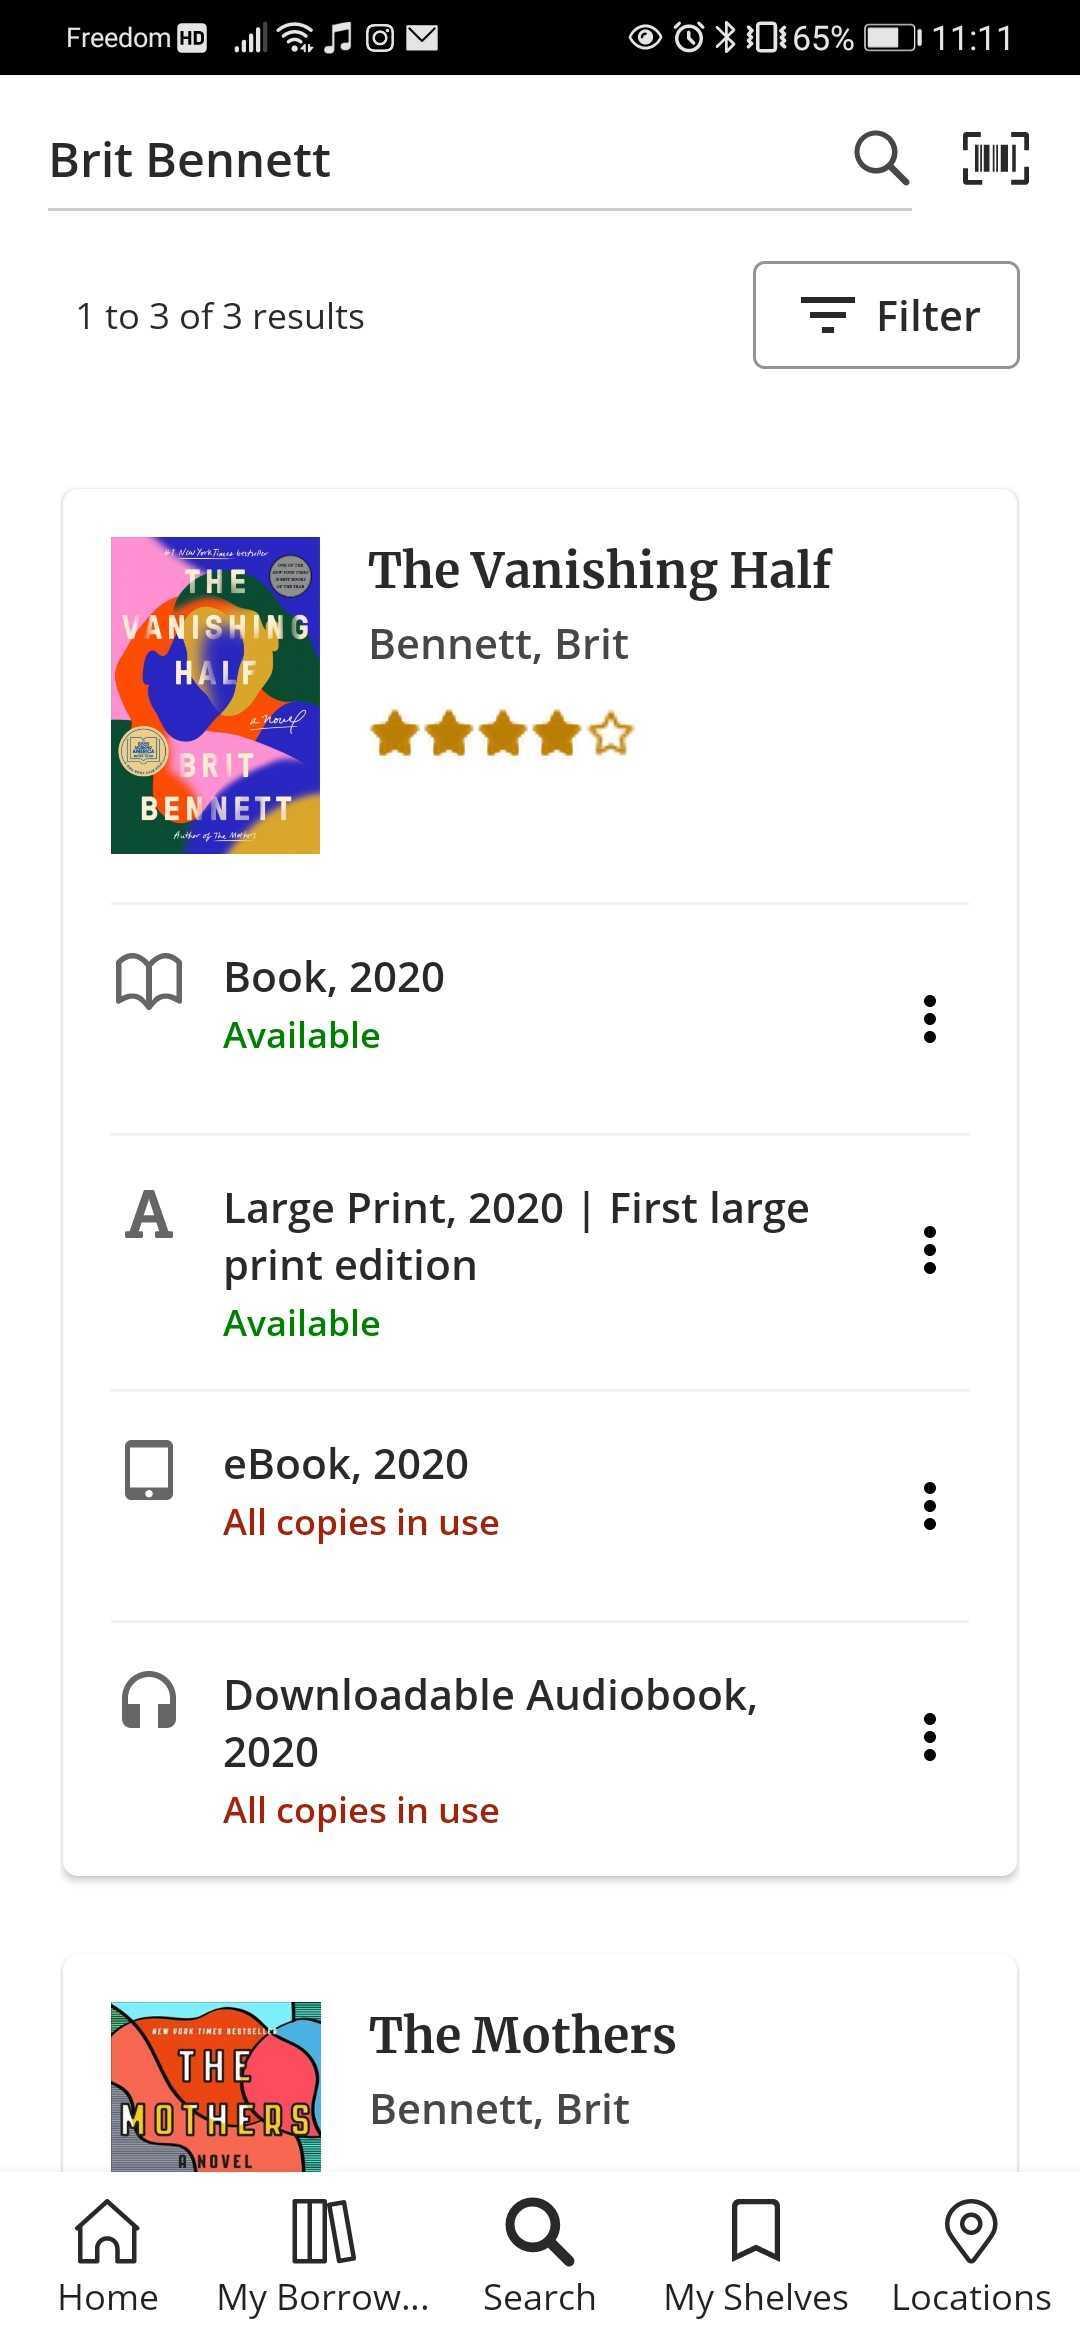Tap the search magnifier icon in header

tap(881, 158)
